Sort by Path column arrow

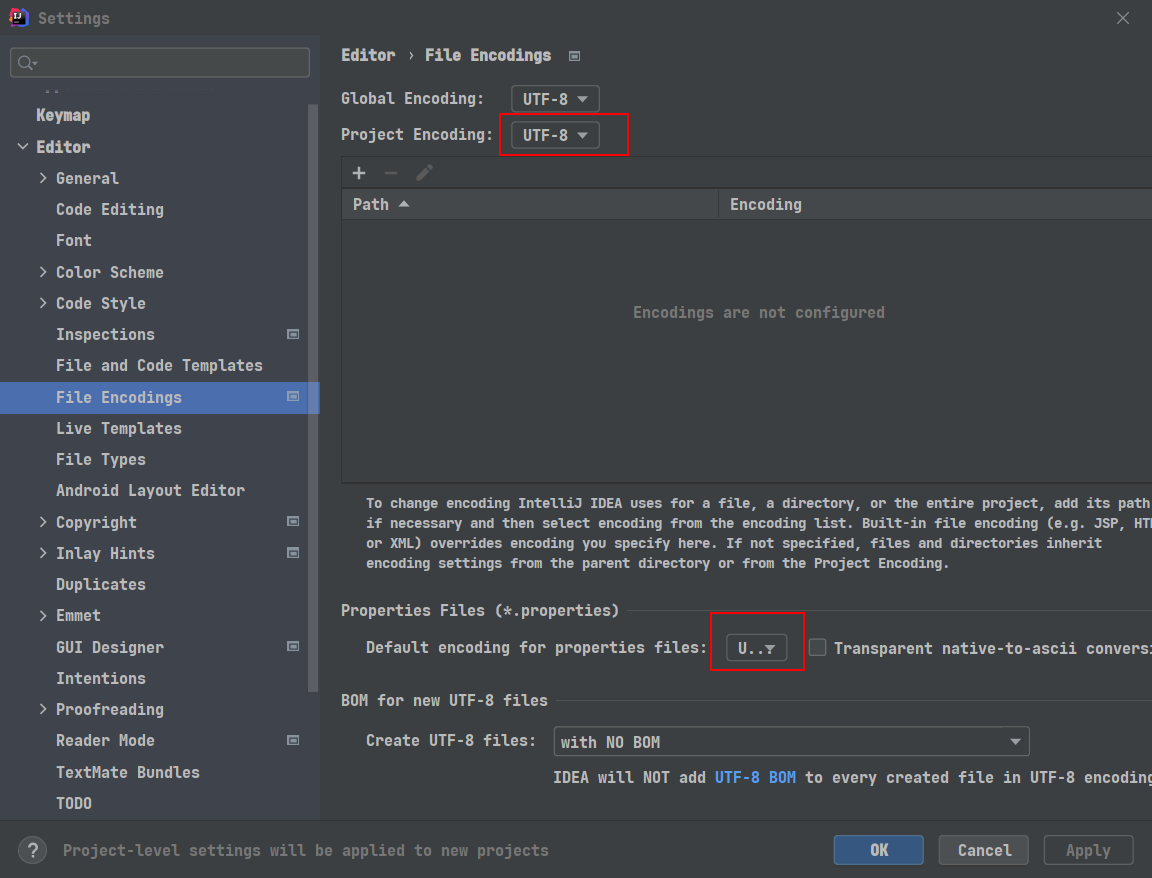pos(403,204)
